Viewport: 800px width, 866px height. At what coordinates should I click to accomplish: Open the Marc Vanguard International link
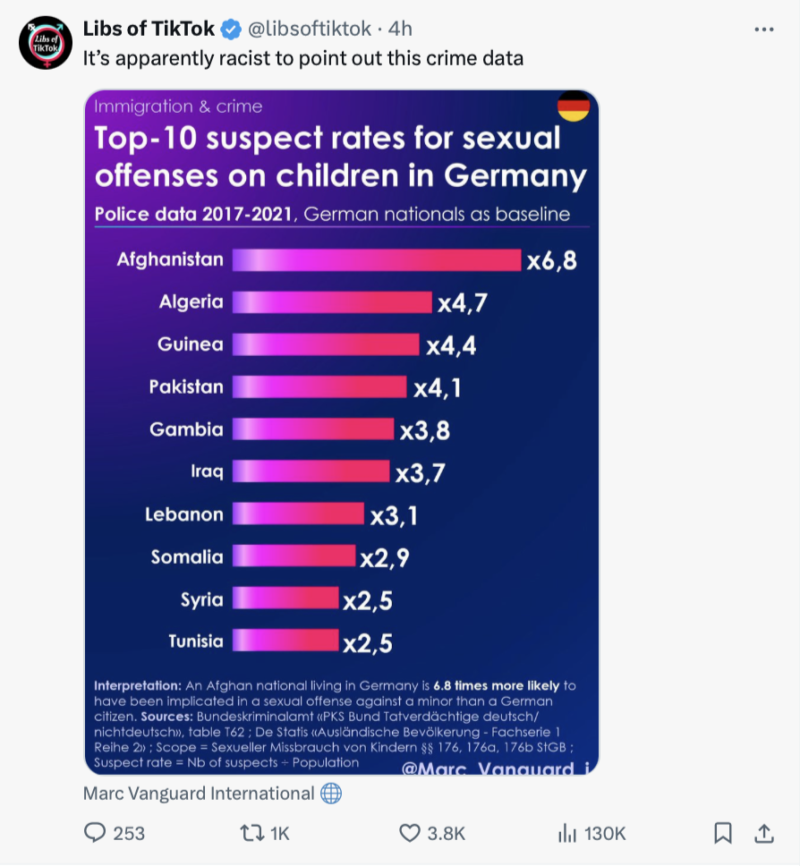(x=199, y=794)
